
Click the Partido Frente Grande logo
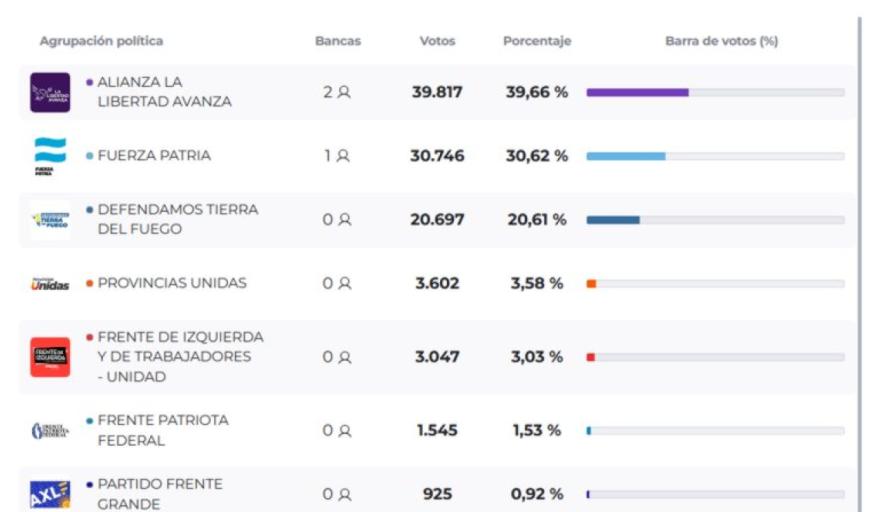coord(50,494)
